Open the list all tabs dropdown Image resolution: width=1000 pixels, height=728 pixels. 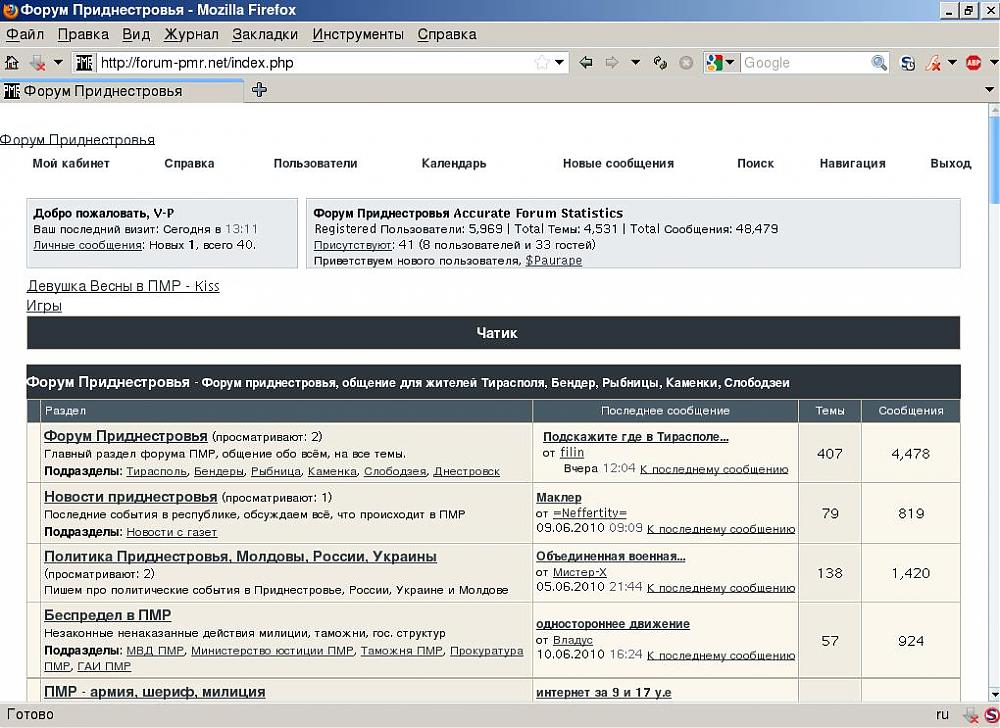[990, 90]
